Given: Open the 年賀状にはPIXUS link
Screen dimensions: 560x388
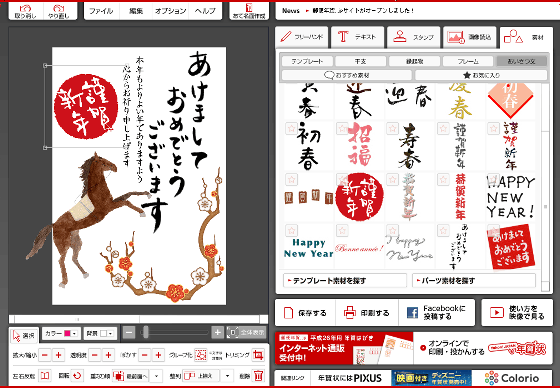Looking at the screenshot, I should pyautogui.click(x=350, y=378).
